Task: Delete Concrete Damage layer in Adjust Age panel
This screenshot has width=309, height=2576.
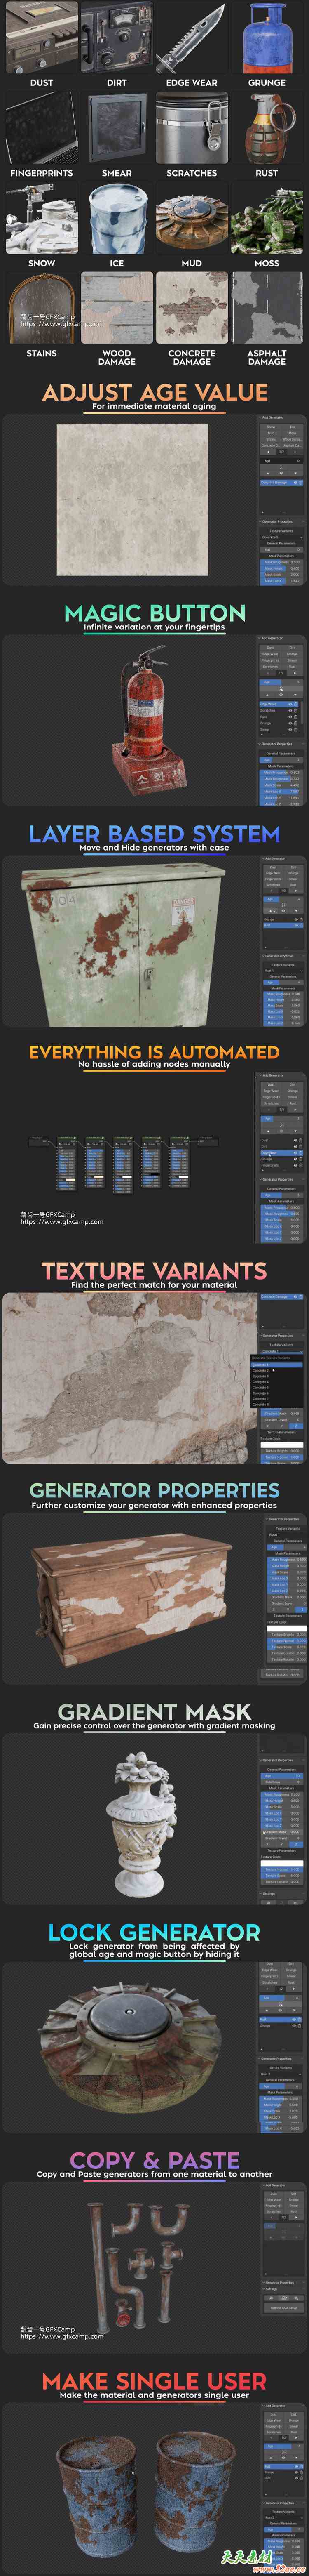Action: [x=301, y=483]
